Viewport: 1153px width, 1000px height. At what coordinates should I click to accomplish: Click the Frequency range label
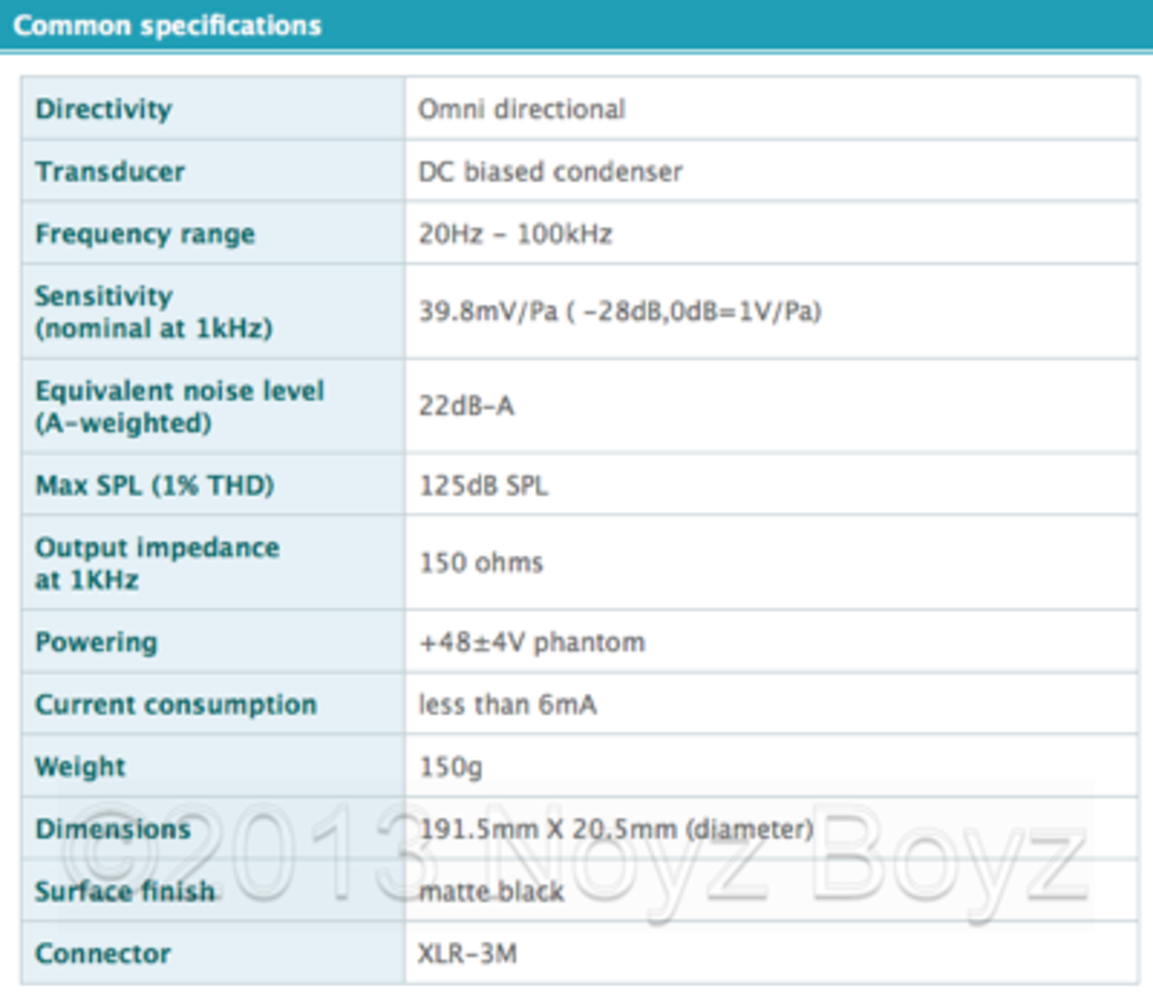click(145, 234)
